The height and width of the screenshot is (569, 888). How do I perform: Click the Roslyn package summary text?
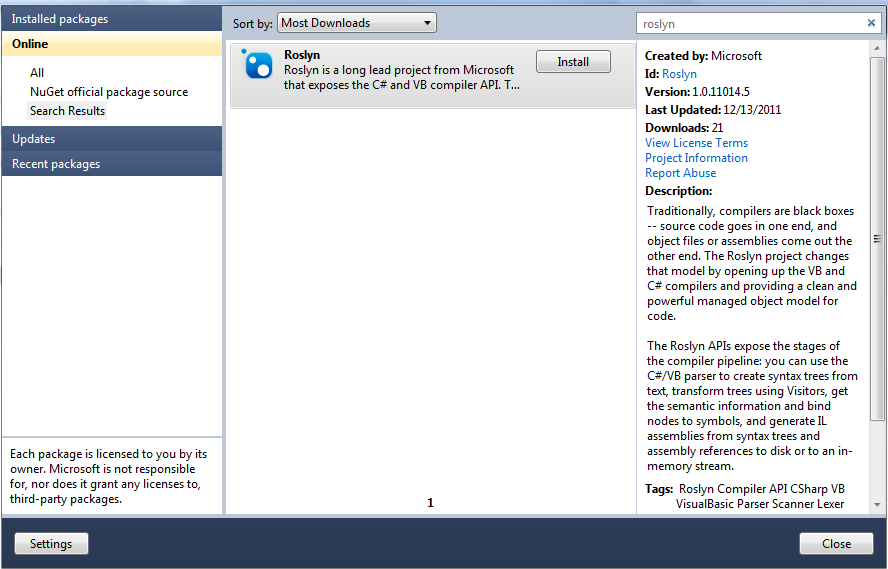click(402, 78)
